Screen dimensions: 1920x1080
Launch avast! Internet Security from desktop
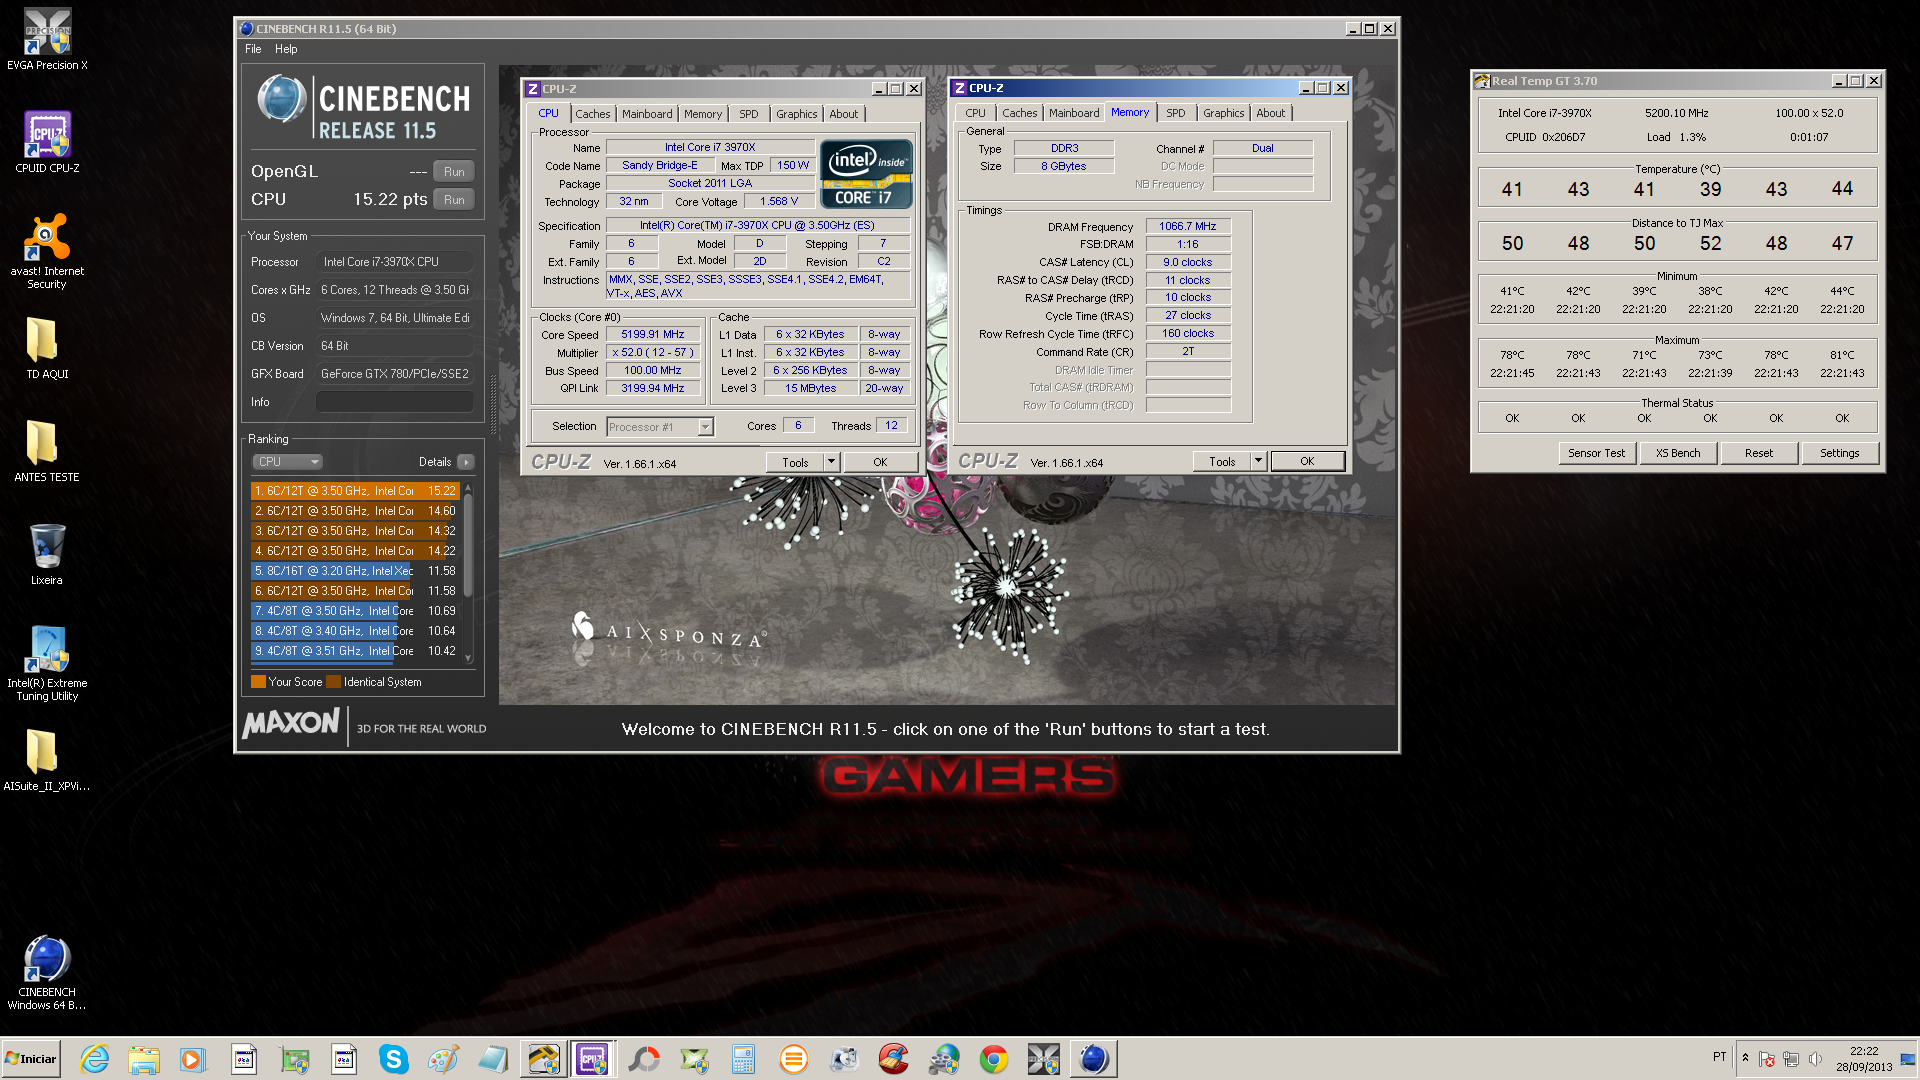click(x=47, y=251)
